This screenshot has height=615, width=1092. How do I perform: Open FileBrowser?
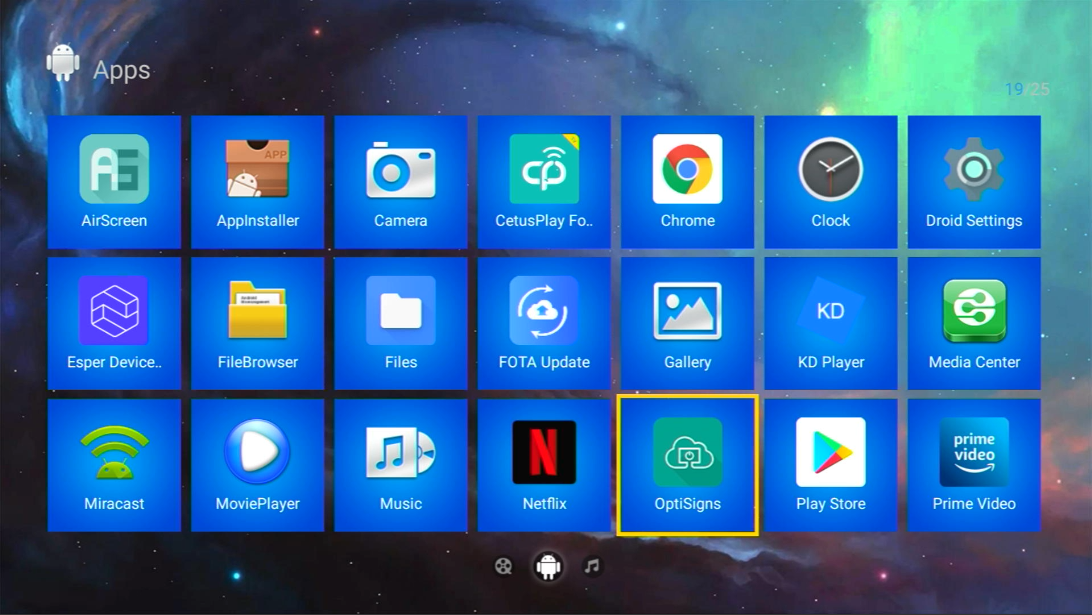[258, 323]
